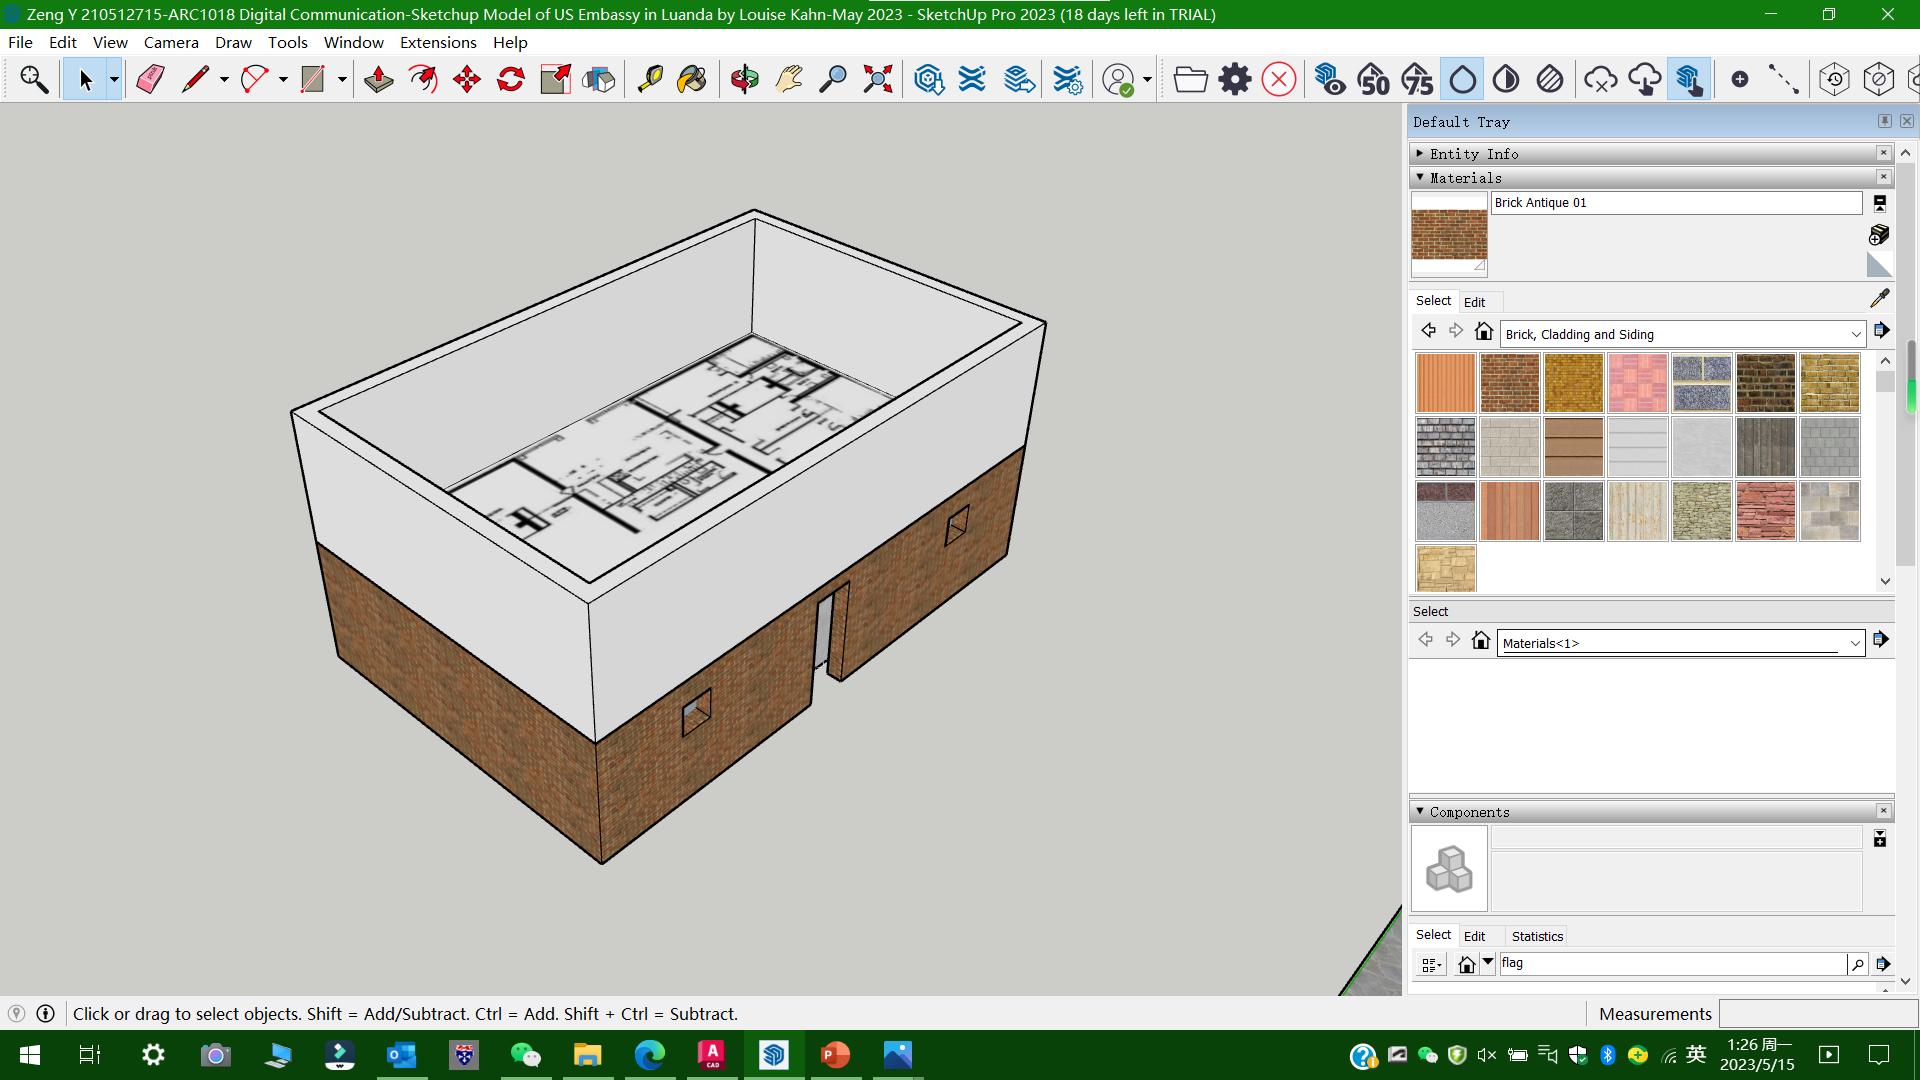Click the component search field containing flag
Image resolution: width=1920 pixels, height=1080 pixels.
point(1670,963)
